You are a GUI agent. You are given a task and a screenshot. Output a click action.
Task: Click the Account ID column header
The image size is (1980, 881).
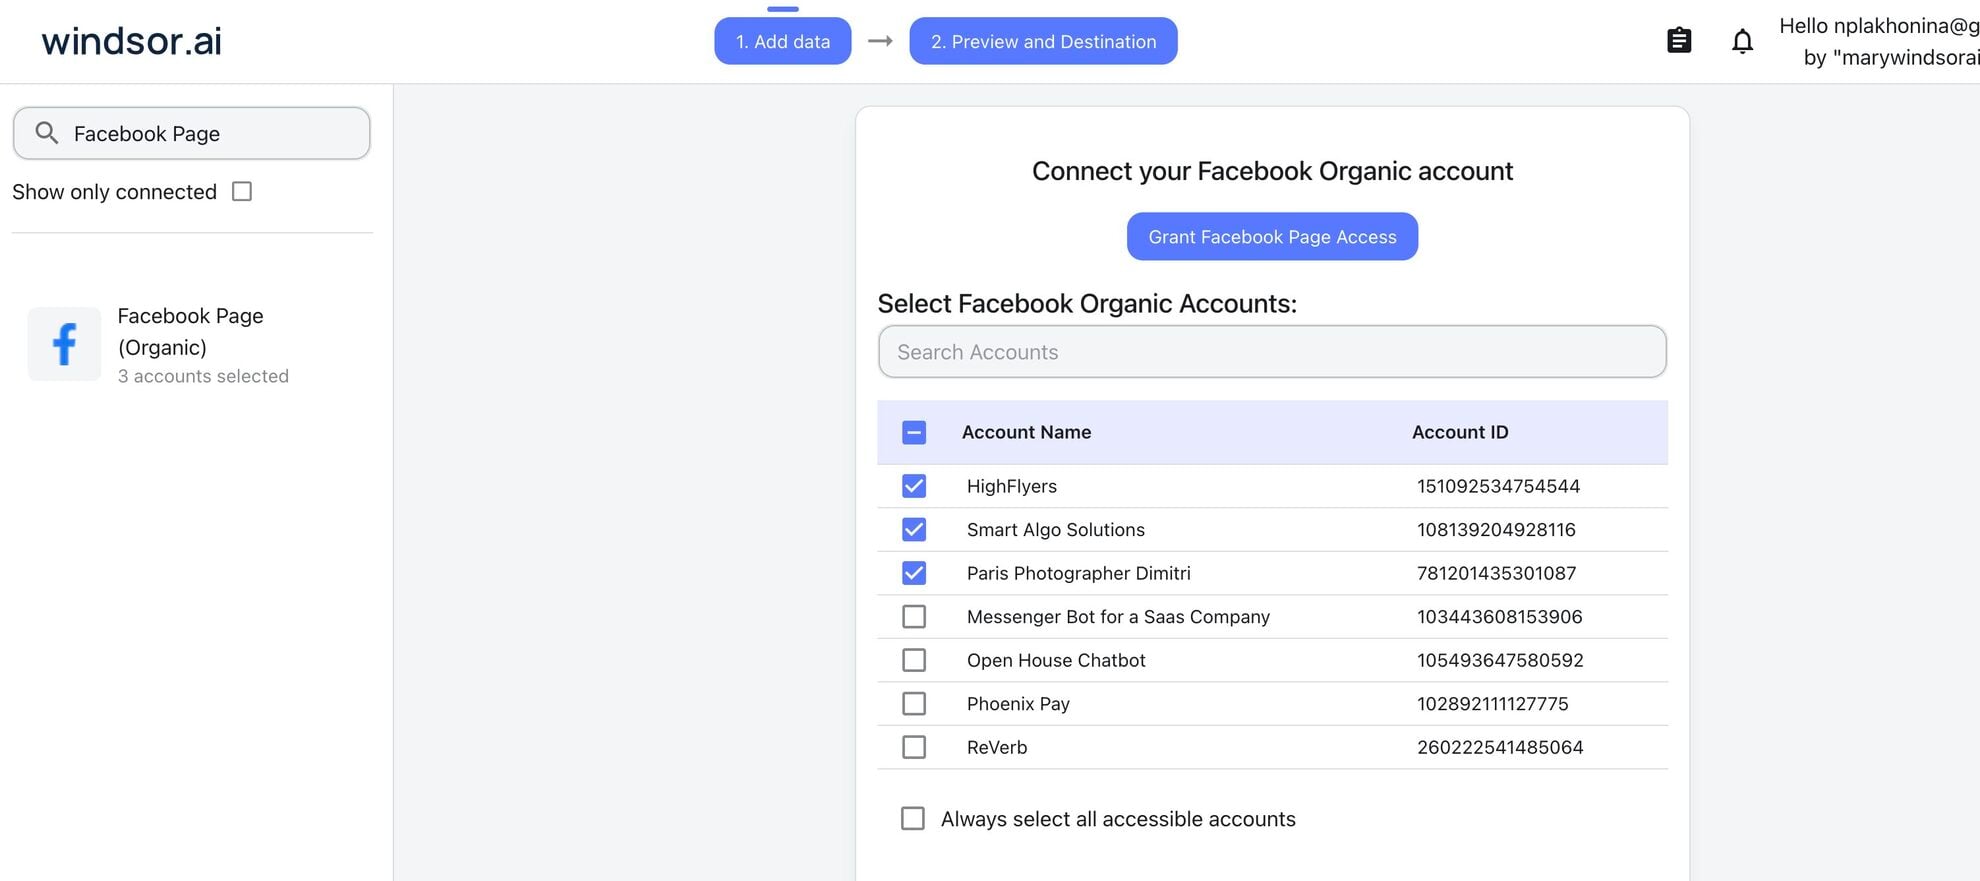1460,432
